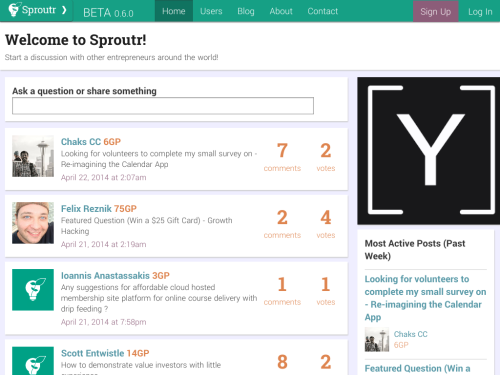Open the sidebar Calendar App survey post link
This screenshot has height=375, width=500.
pyautogui.click(x=425, y=298)
